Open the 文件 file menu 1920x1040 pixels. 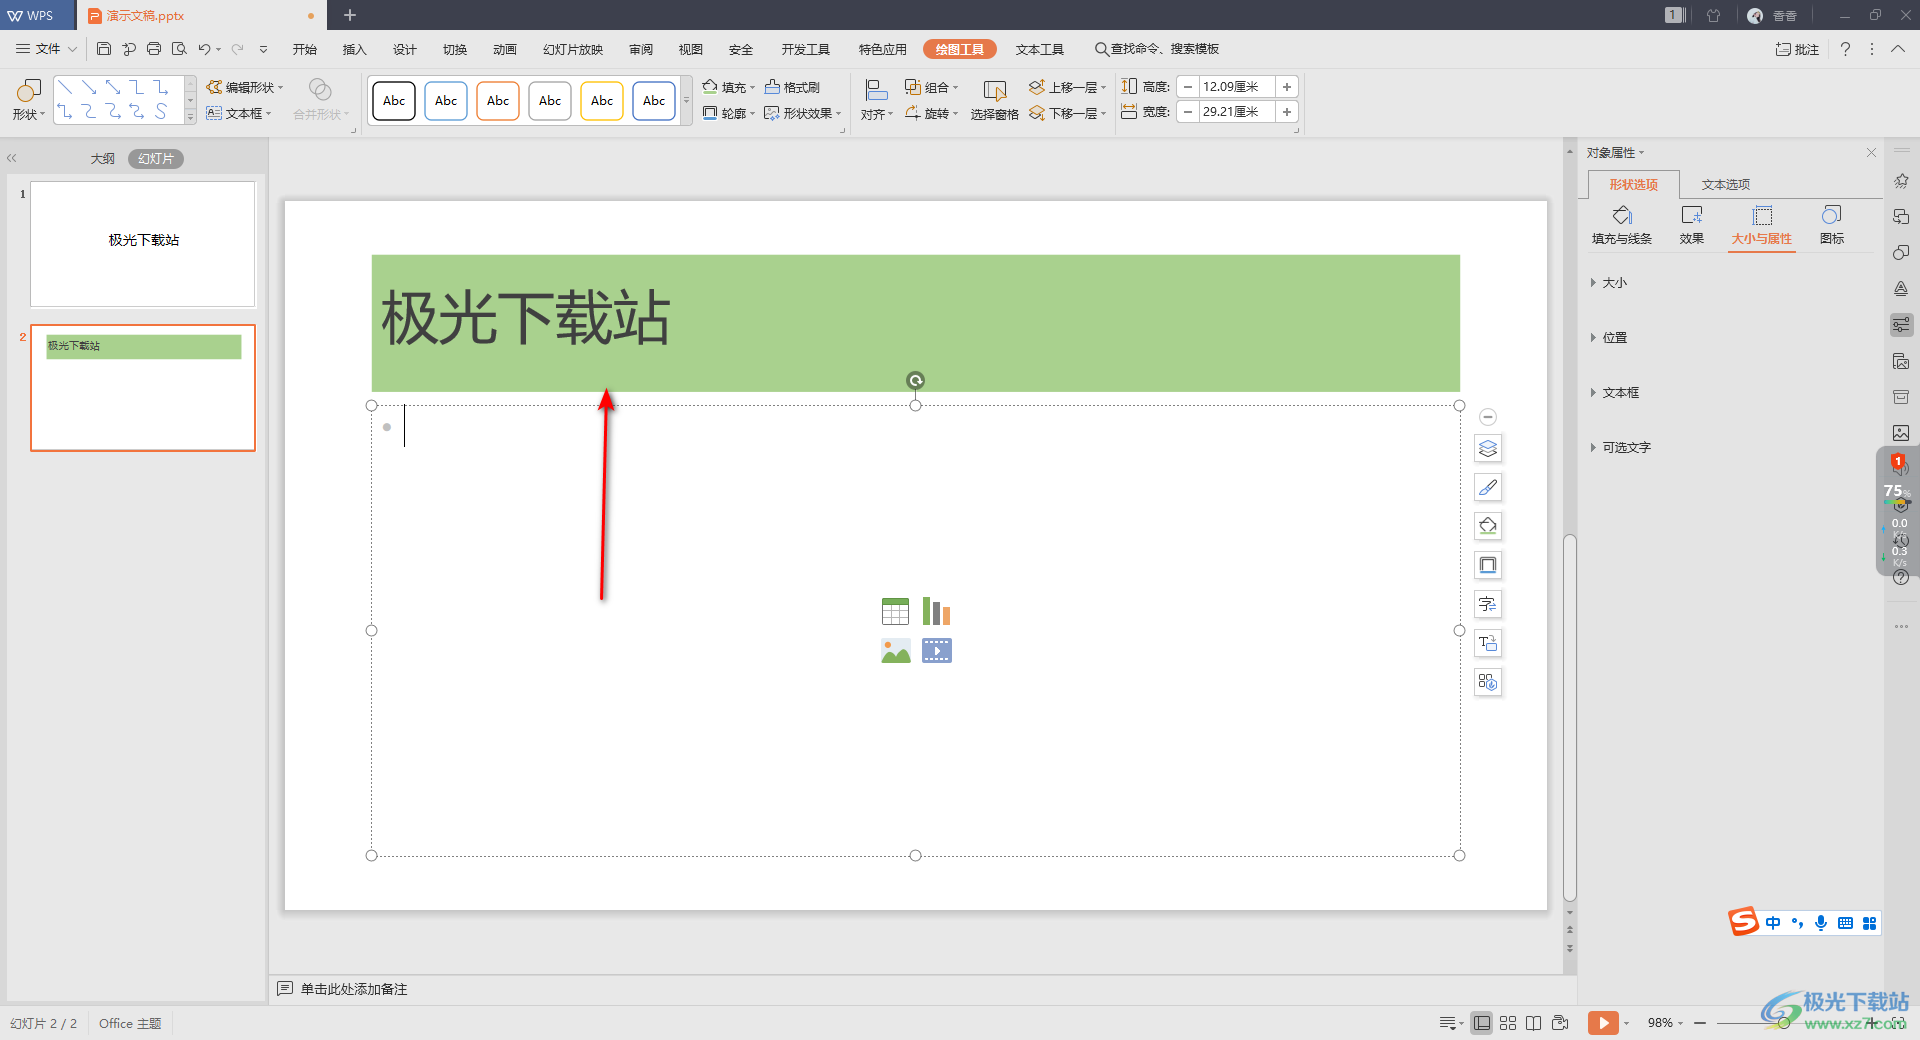click(46, 49)
